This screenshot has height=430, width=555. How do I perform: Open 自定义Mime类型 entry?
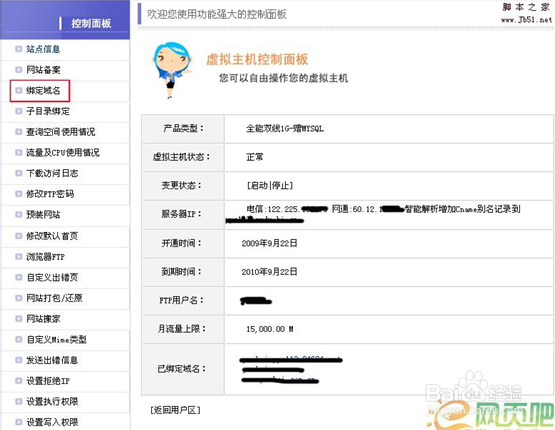click(x=56, y=339)
